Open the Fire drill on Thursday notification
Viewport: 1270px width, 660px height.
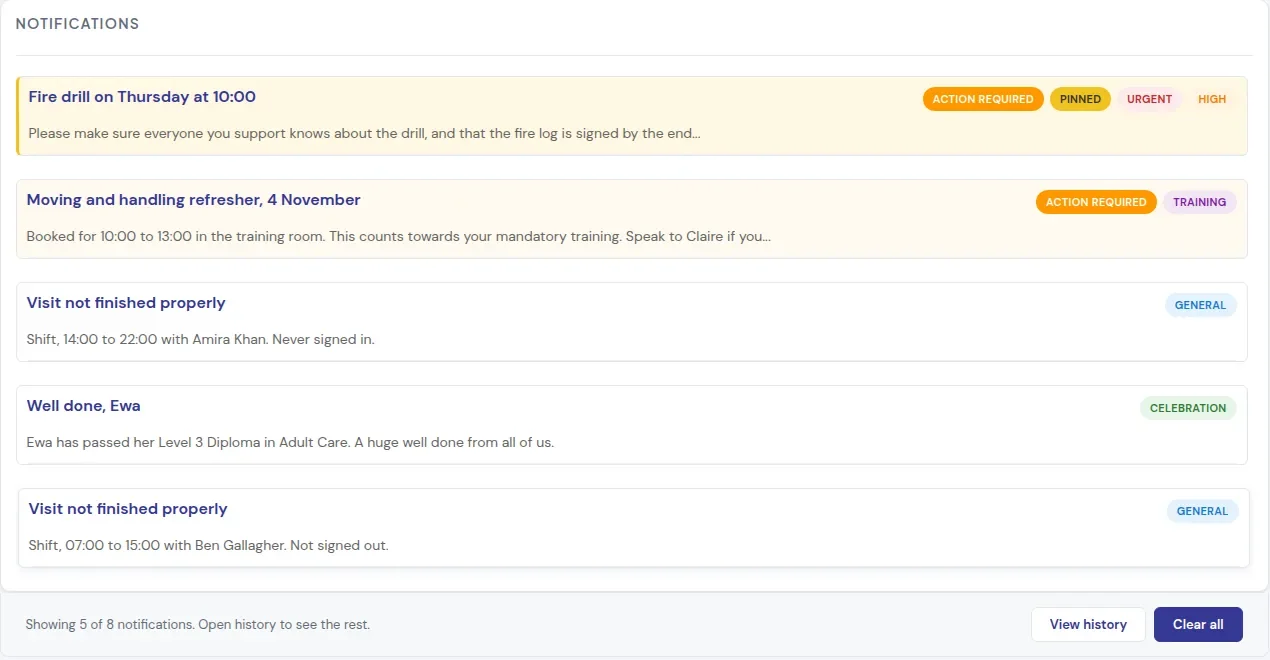[x=632, y=116]
